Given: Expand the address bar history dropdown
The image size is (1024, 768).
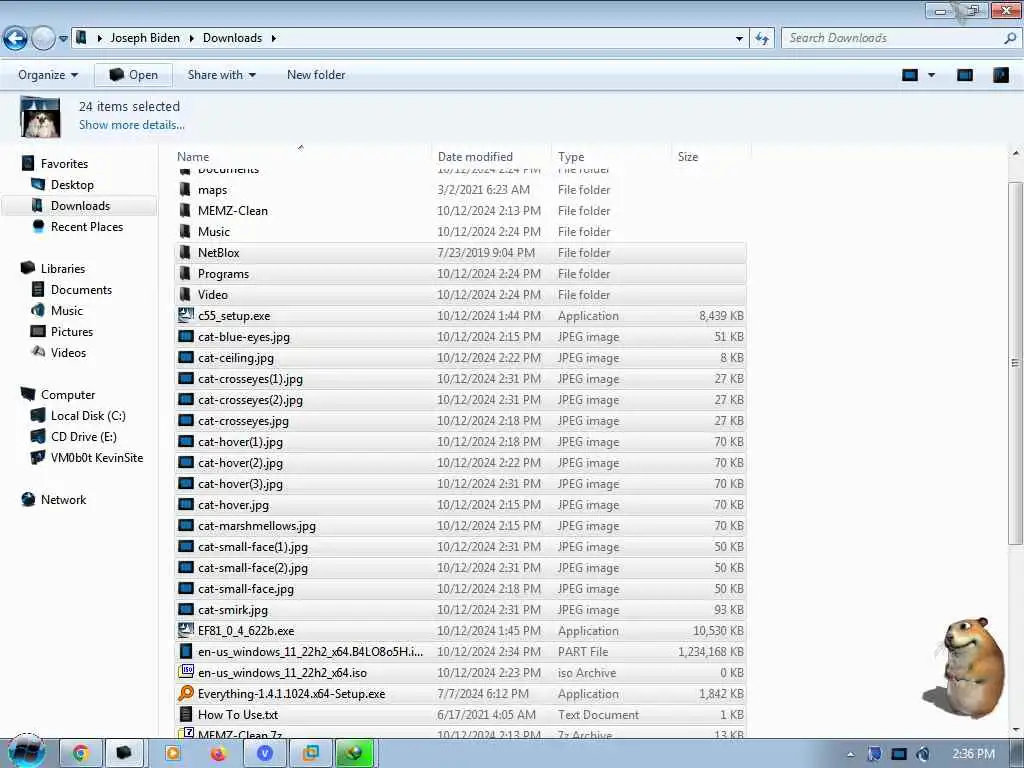Looking at the screenshot, I should coord(739,39).
